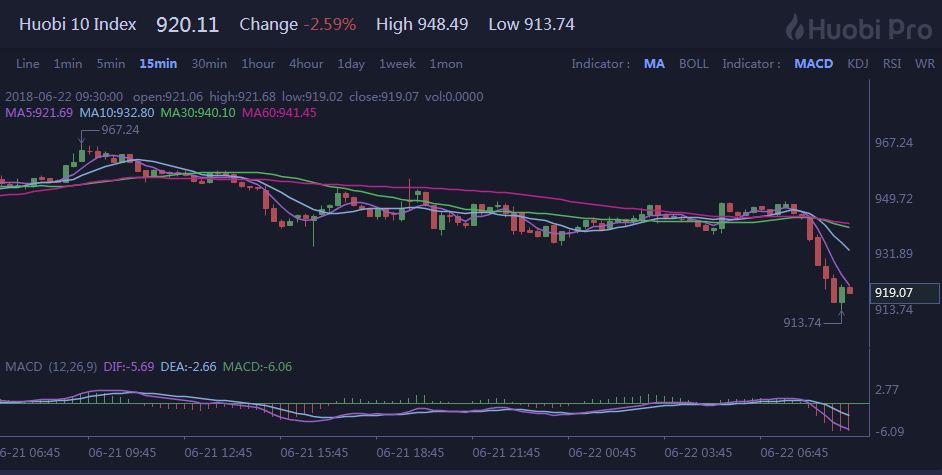Screen dimensions: 942x475
Task: Select the 4hour timeframe
Action: pos(306,64)
